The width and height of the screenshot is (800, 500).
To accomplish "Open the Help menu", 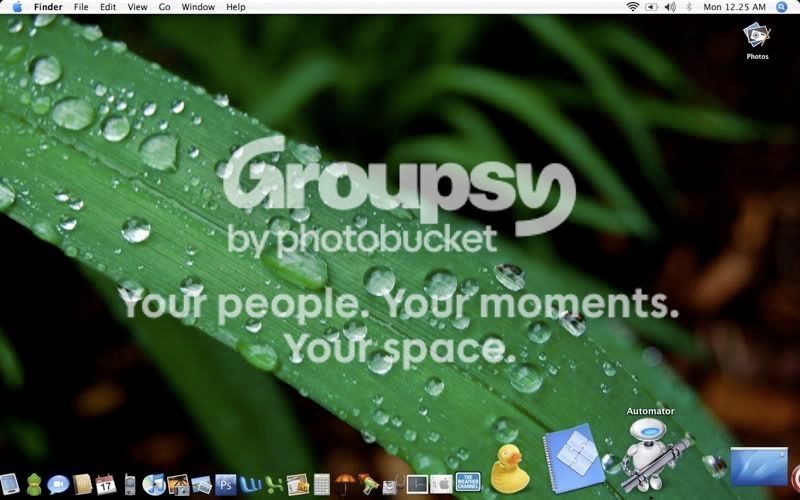I will [x=236, y=7].
